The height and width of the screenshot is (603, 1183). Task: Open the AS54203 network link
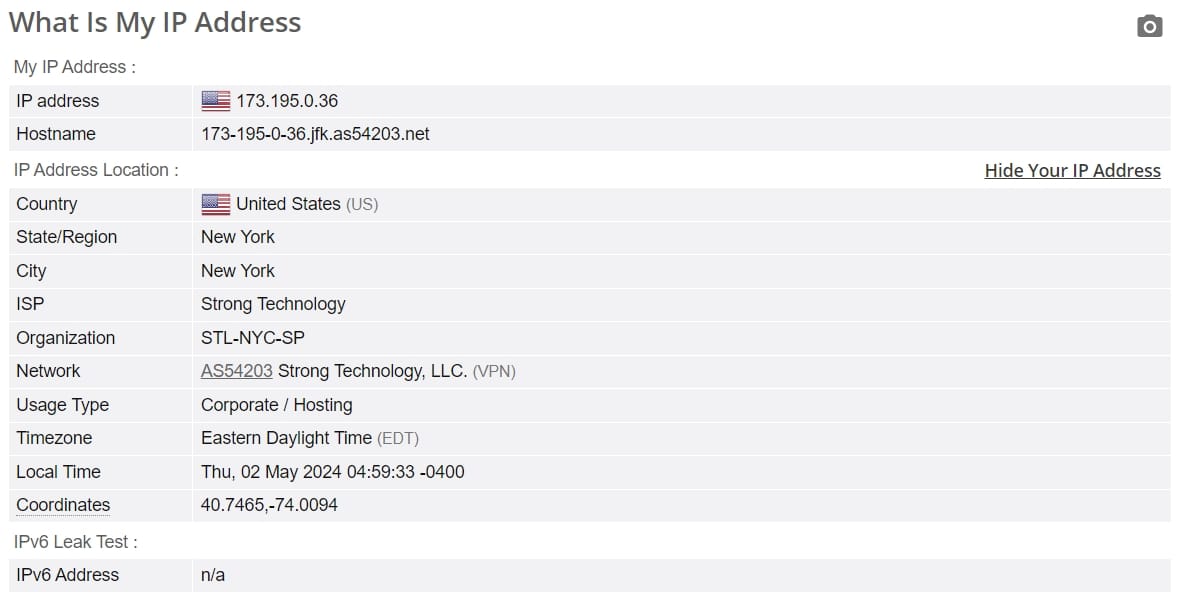point(236,371)
